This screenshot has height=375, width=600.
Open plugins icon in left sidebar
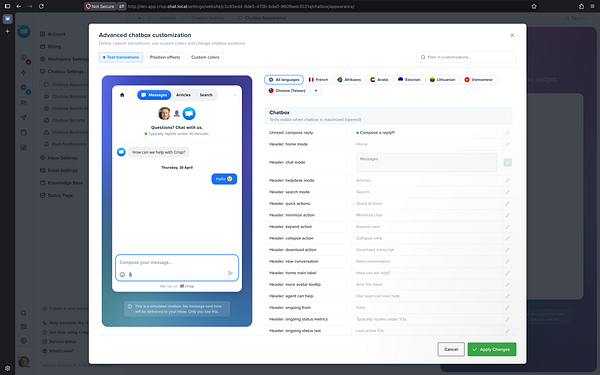click(x=24, y=327)
